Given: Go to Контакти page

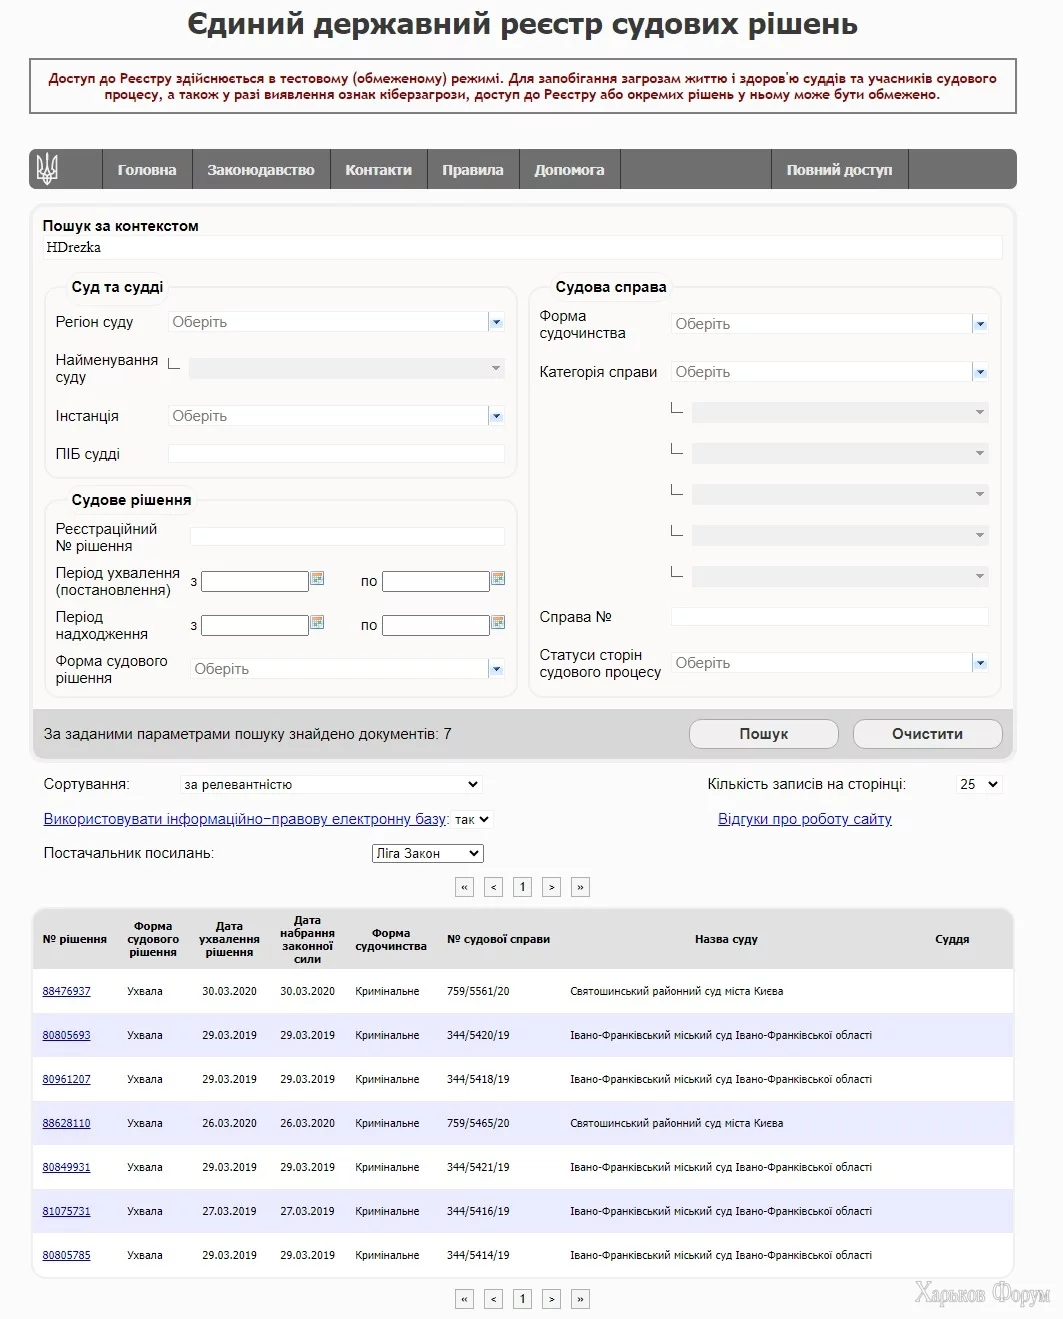Looking at the screenshot, I should [379, 170].
